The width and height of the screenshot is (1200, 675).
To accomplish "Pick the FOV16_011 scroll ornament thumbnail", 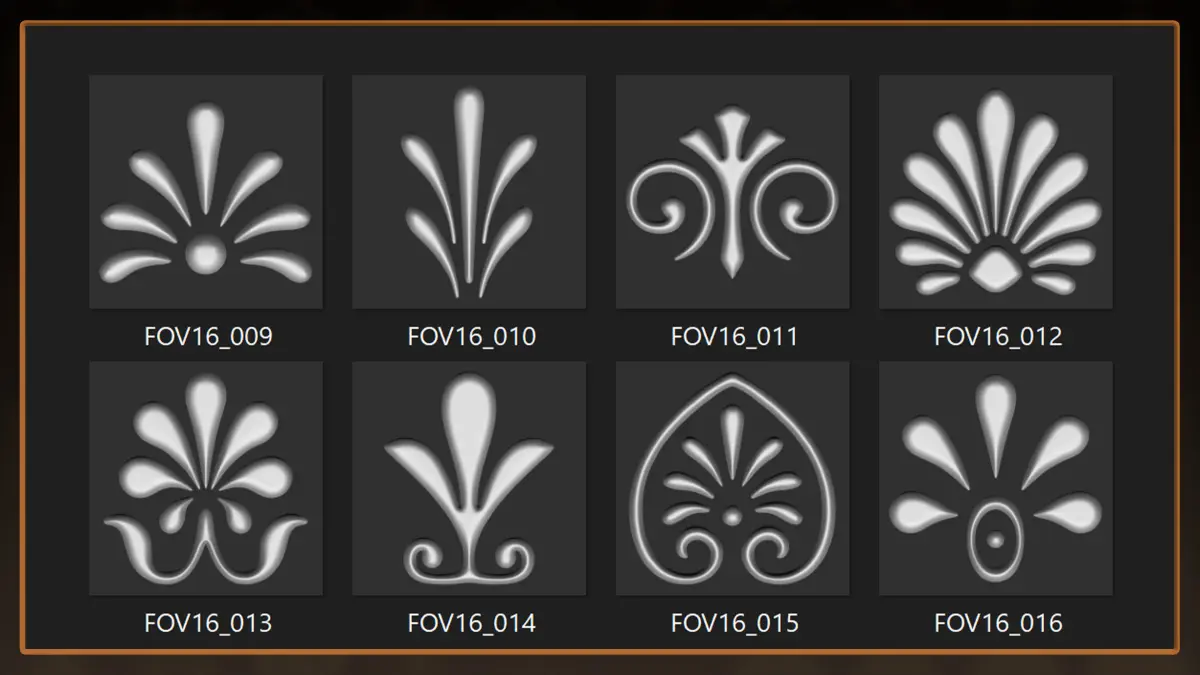I will [x=733, y=192].
